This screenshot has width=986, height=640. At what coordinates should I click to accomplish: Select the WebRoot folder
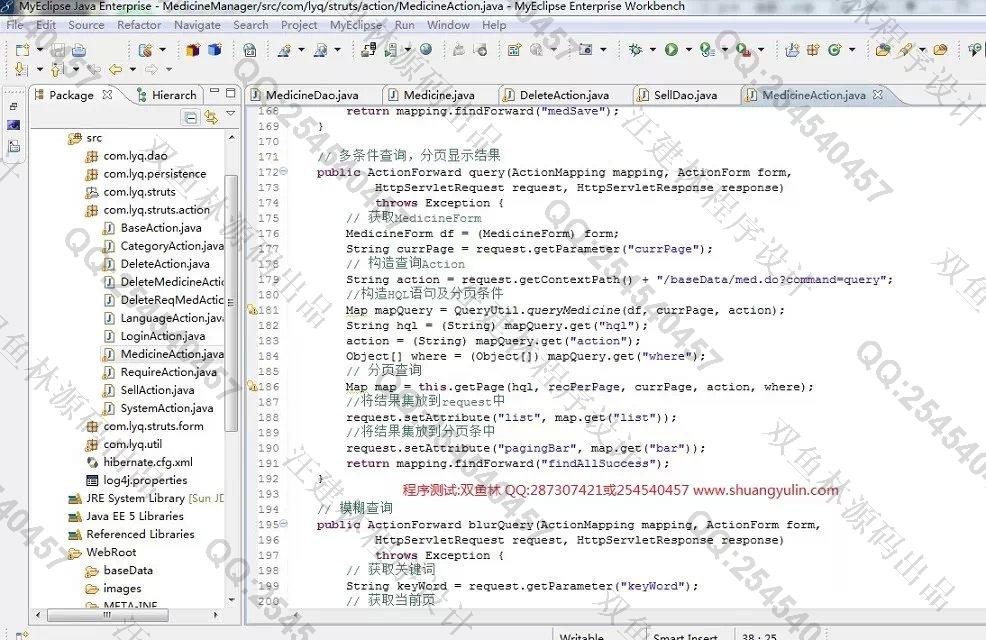111,552
